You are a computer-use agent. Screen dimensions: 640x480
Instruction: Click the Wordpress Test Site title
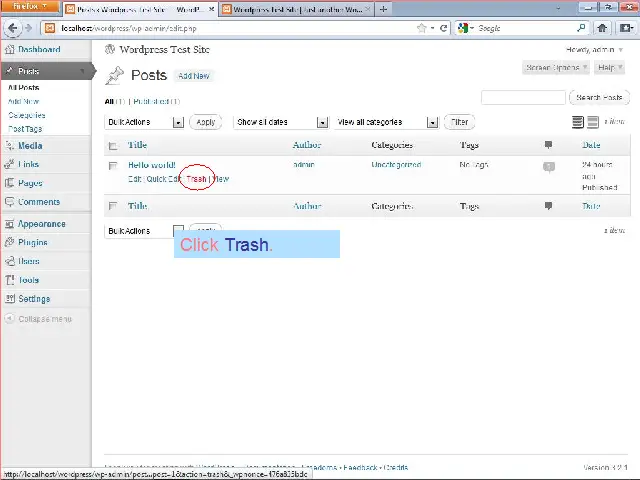pos(164,49)
